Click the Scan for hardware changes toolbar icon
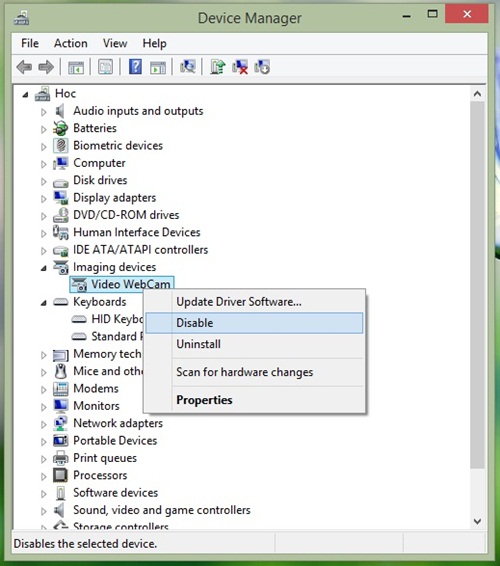 click(x=187, y=67)
